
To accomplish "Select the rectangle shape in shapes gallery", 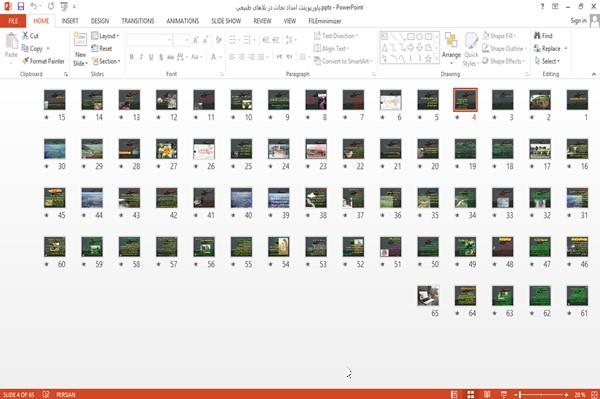I will pos(411,37).
